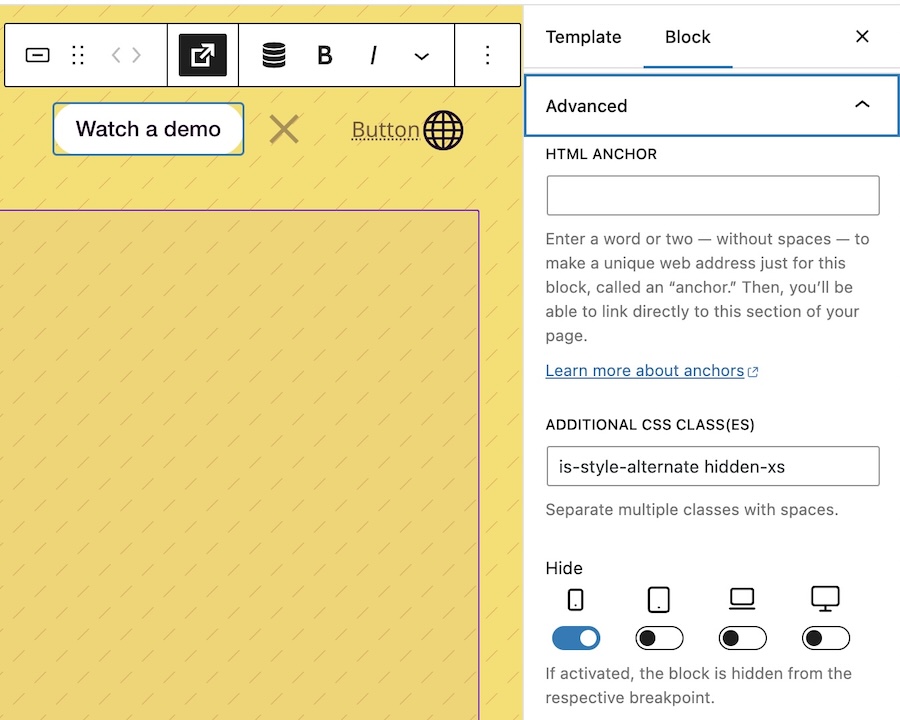
Task: Open the more formatting options chevron
Action: pyautogui.click(x=421, y=55)
